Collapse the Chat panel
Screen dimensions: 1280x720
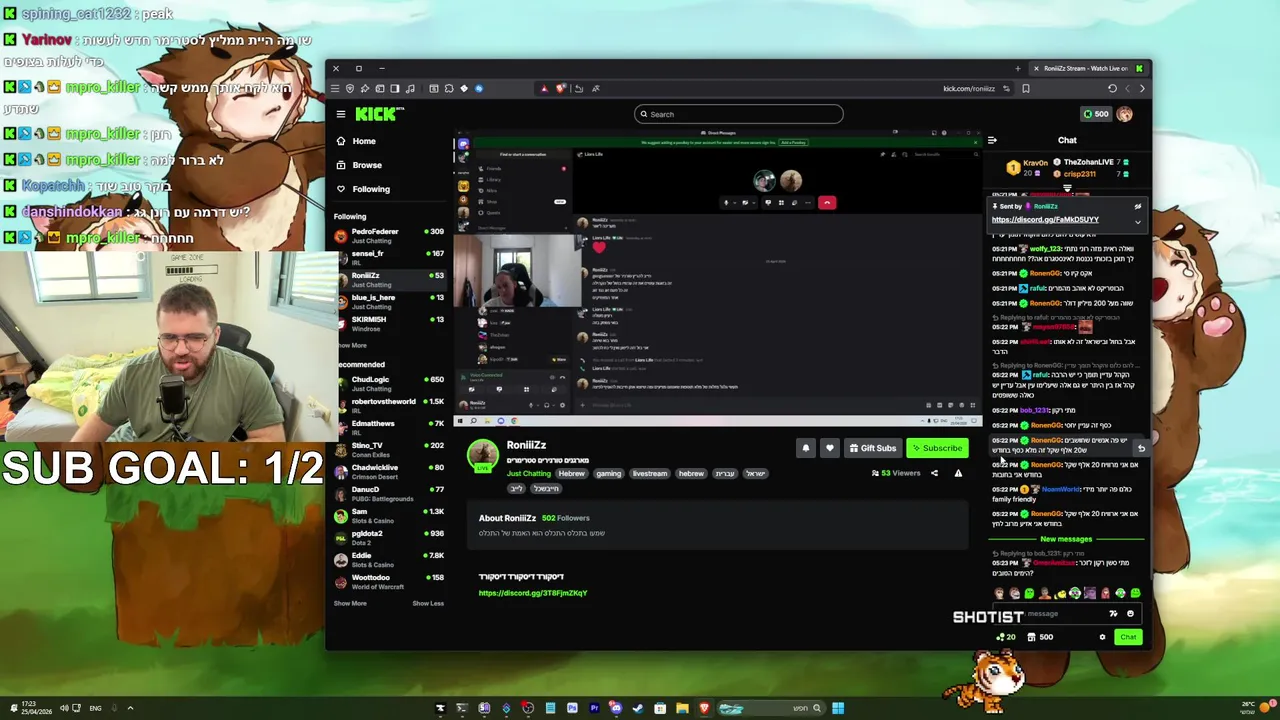[x=992, y=141]
